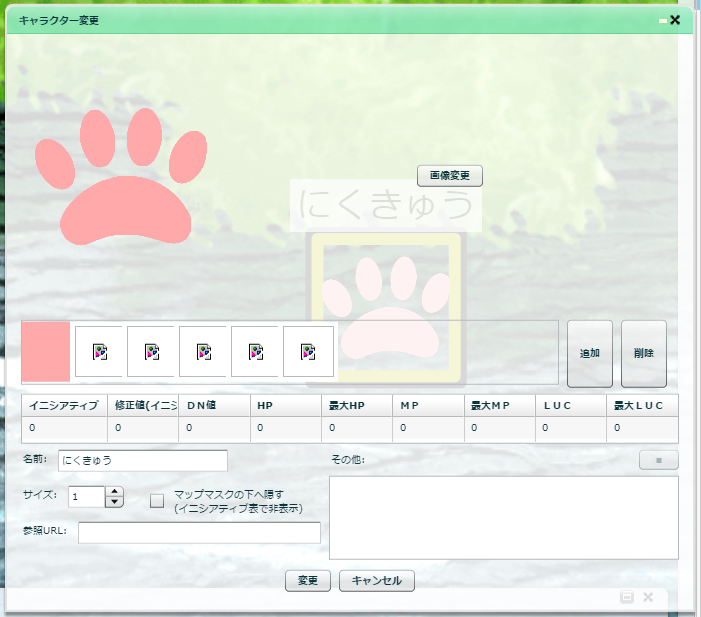Click the 追加 button
Image resolution: width=701 pixels, height=617 pixels.
point(590,353)
